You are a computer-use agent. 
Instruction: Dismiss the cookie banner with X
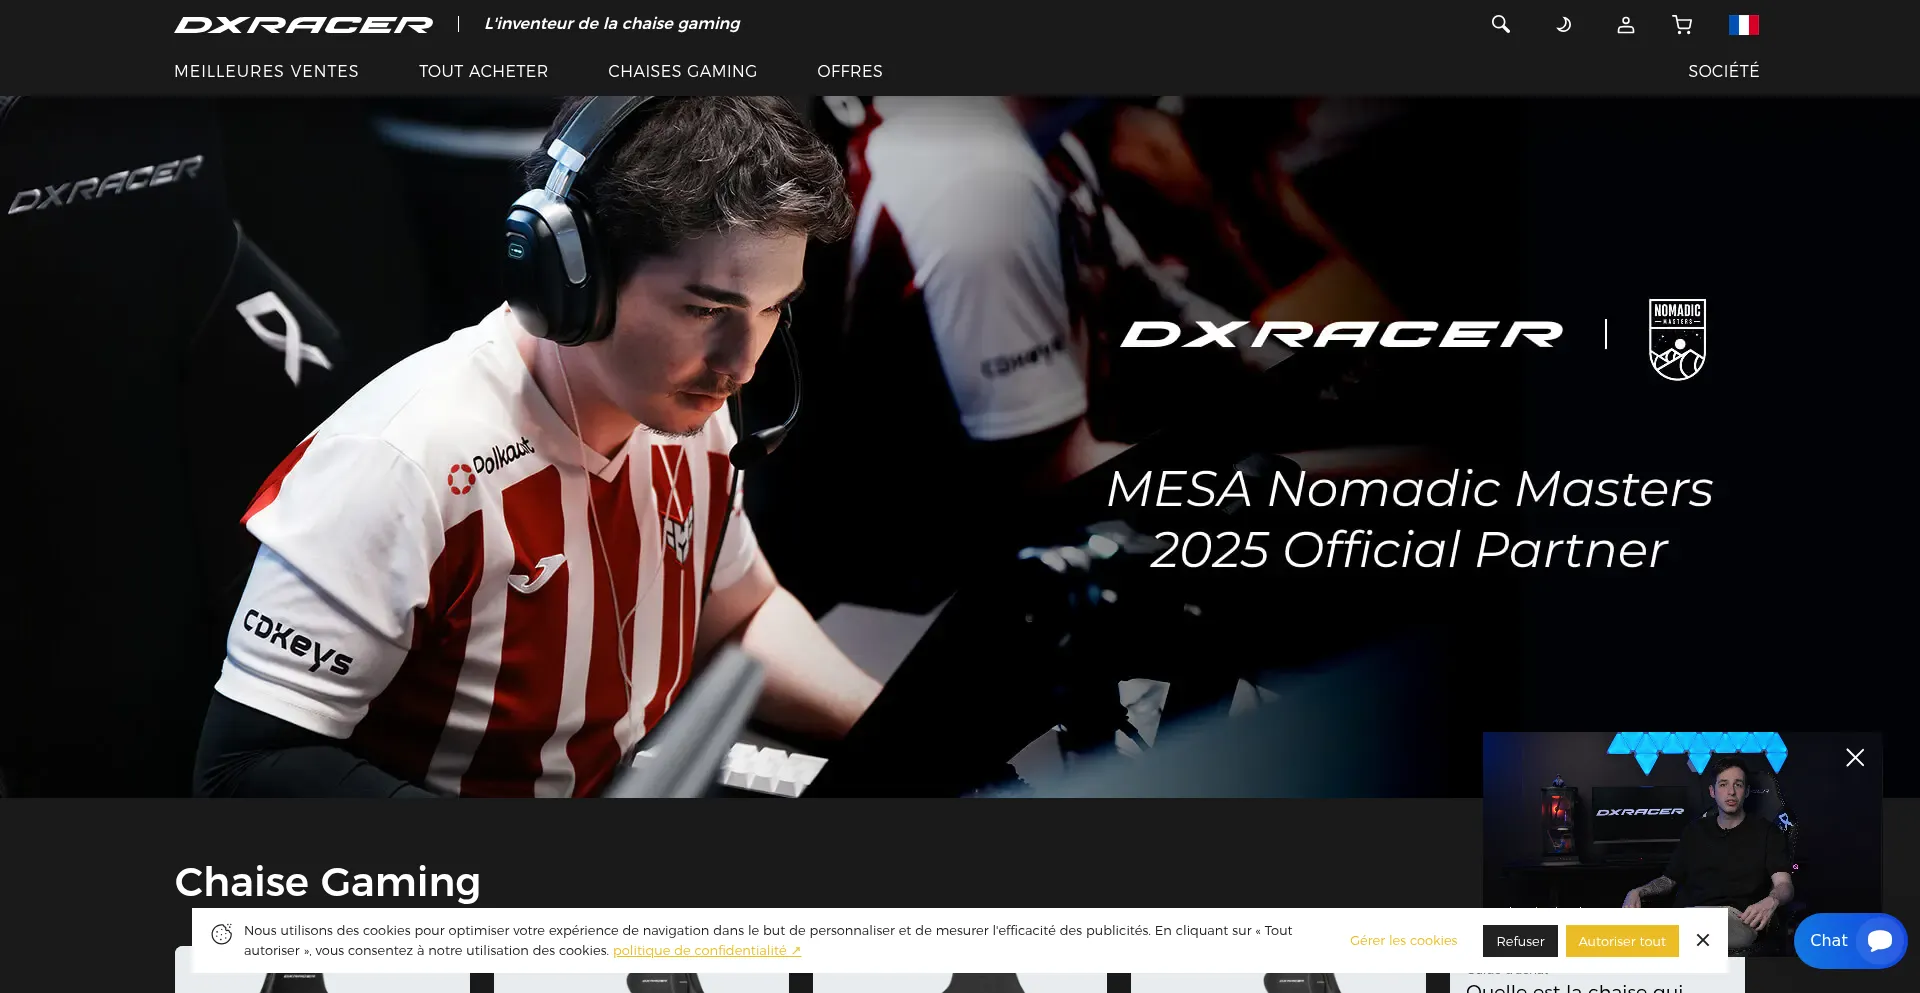tap(1703, 940)
